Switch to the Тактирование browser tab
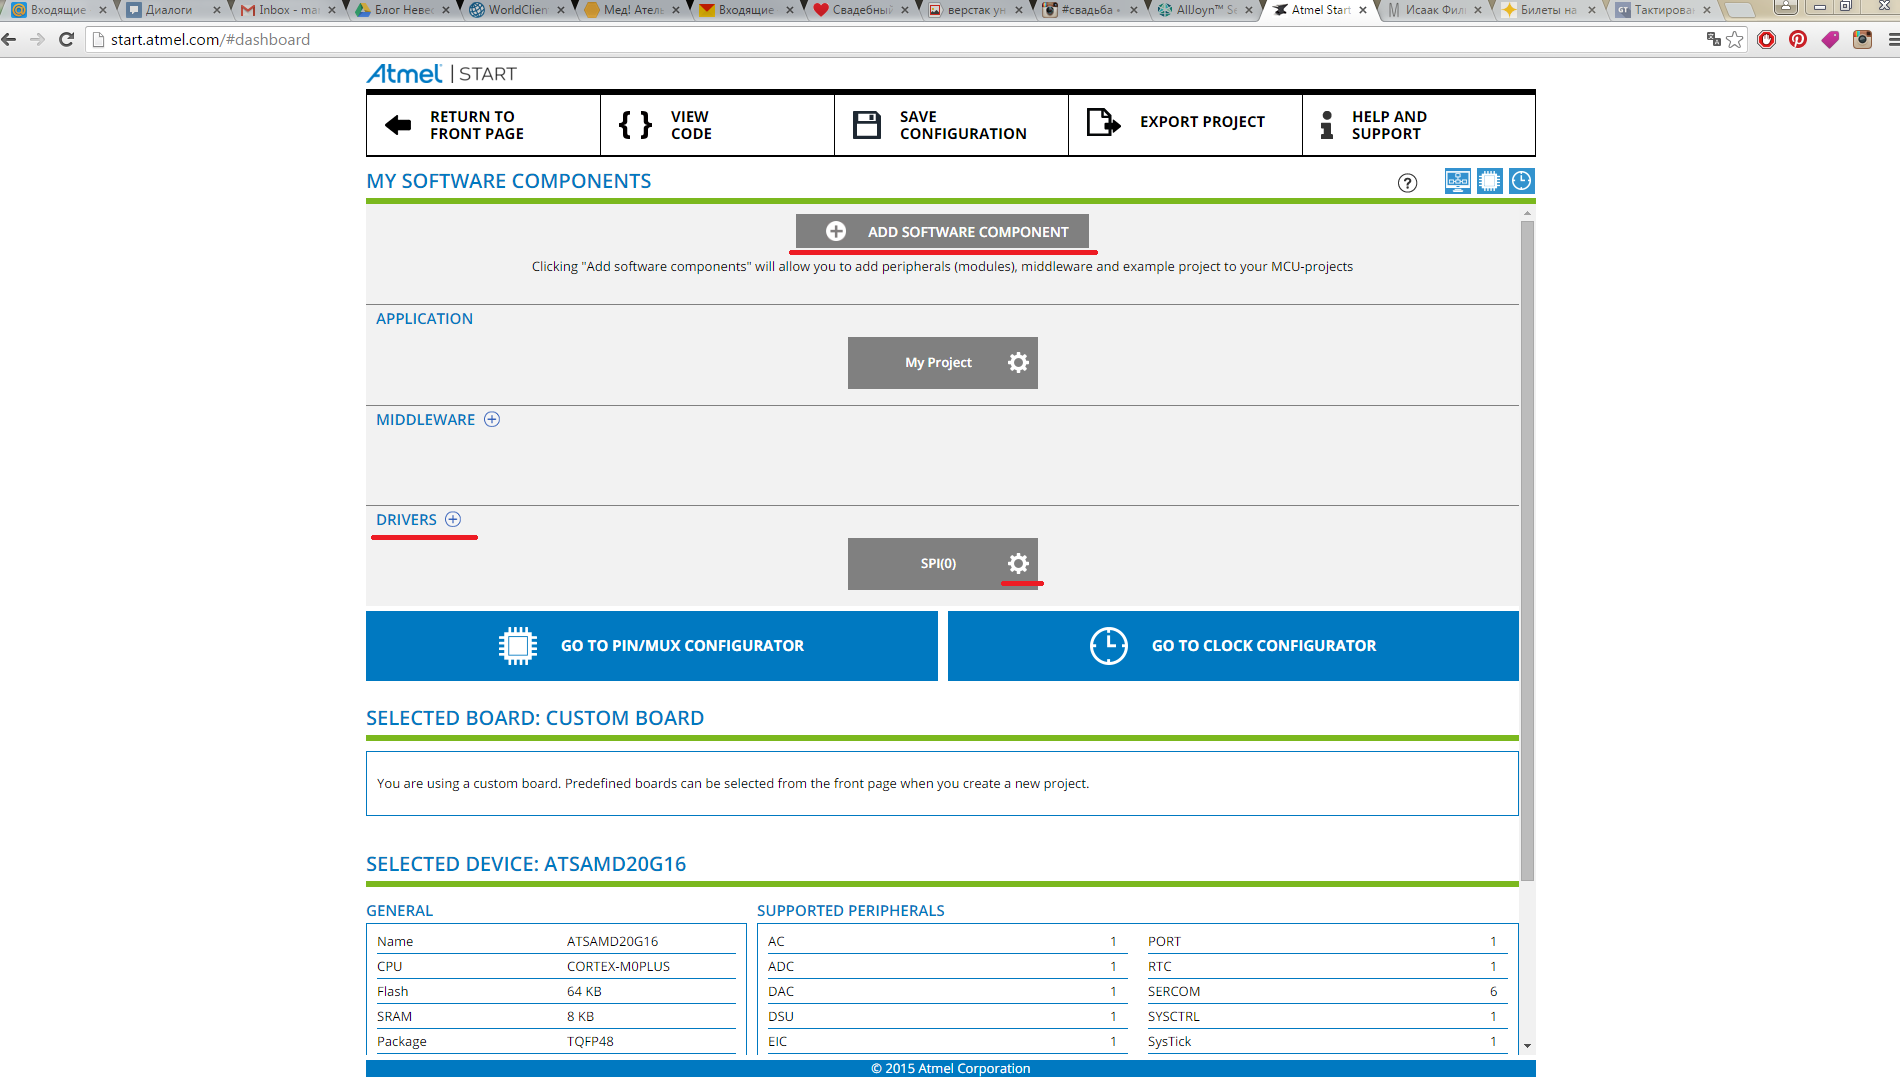This screenshot has height=1086, width=1900. (1663, 10)
